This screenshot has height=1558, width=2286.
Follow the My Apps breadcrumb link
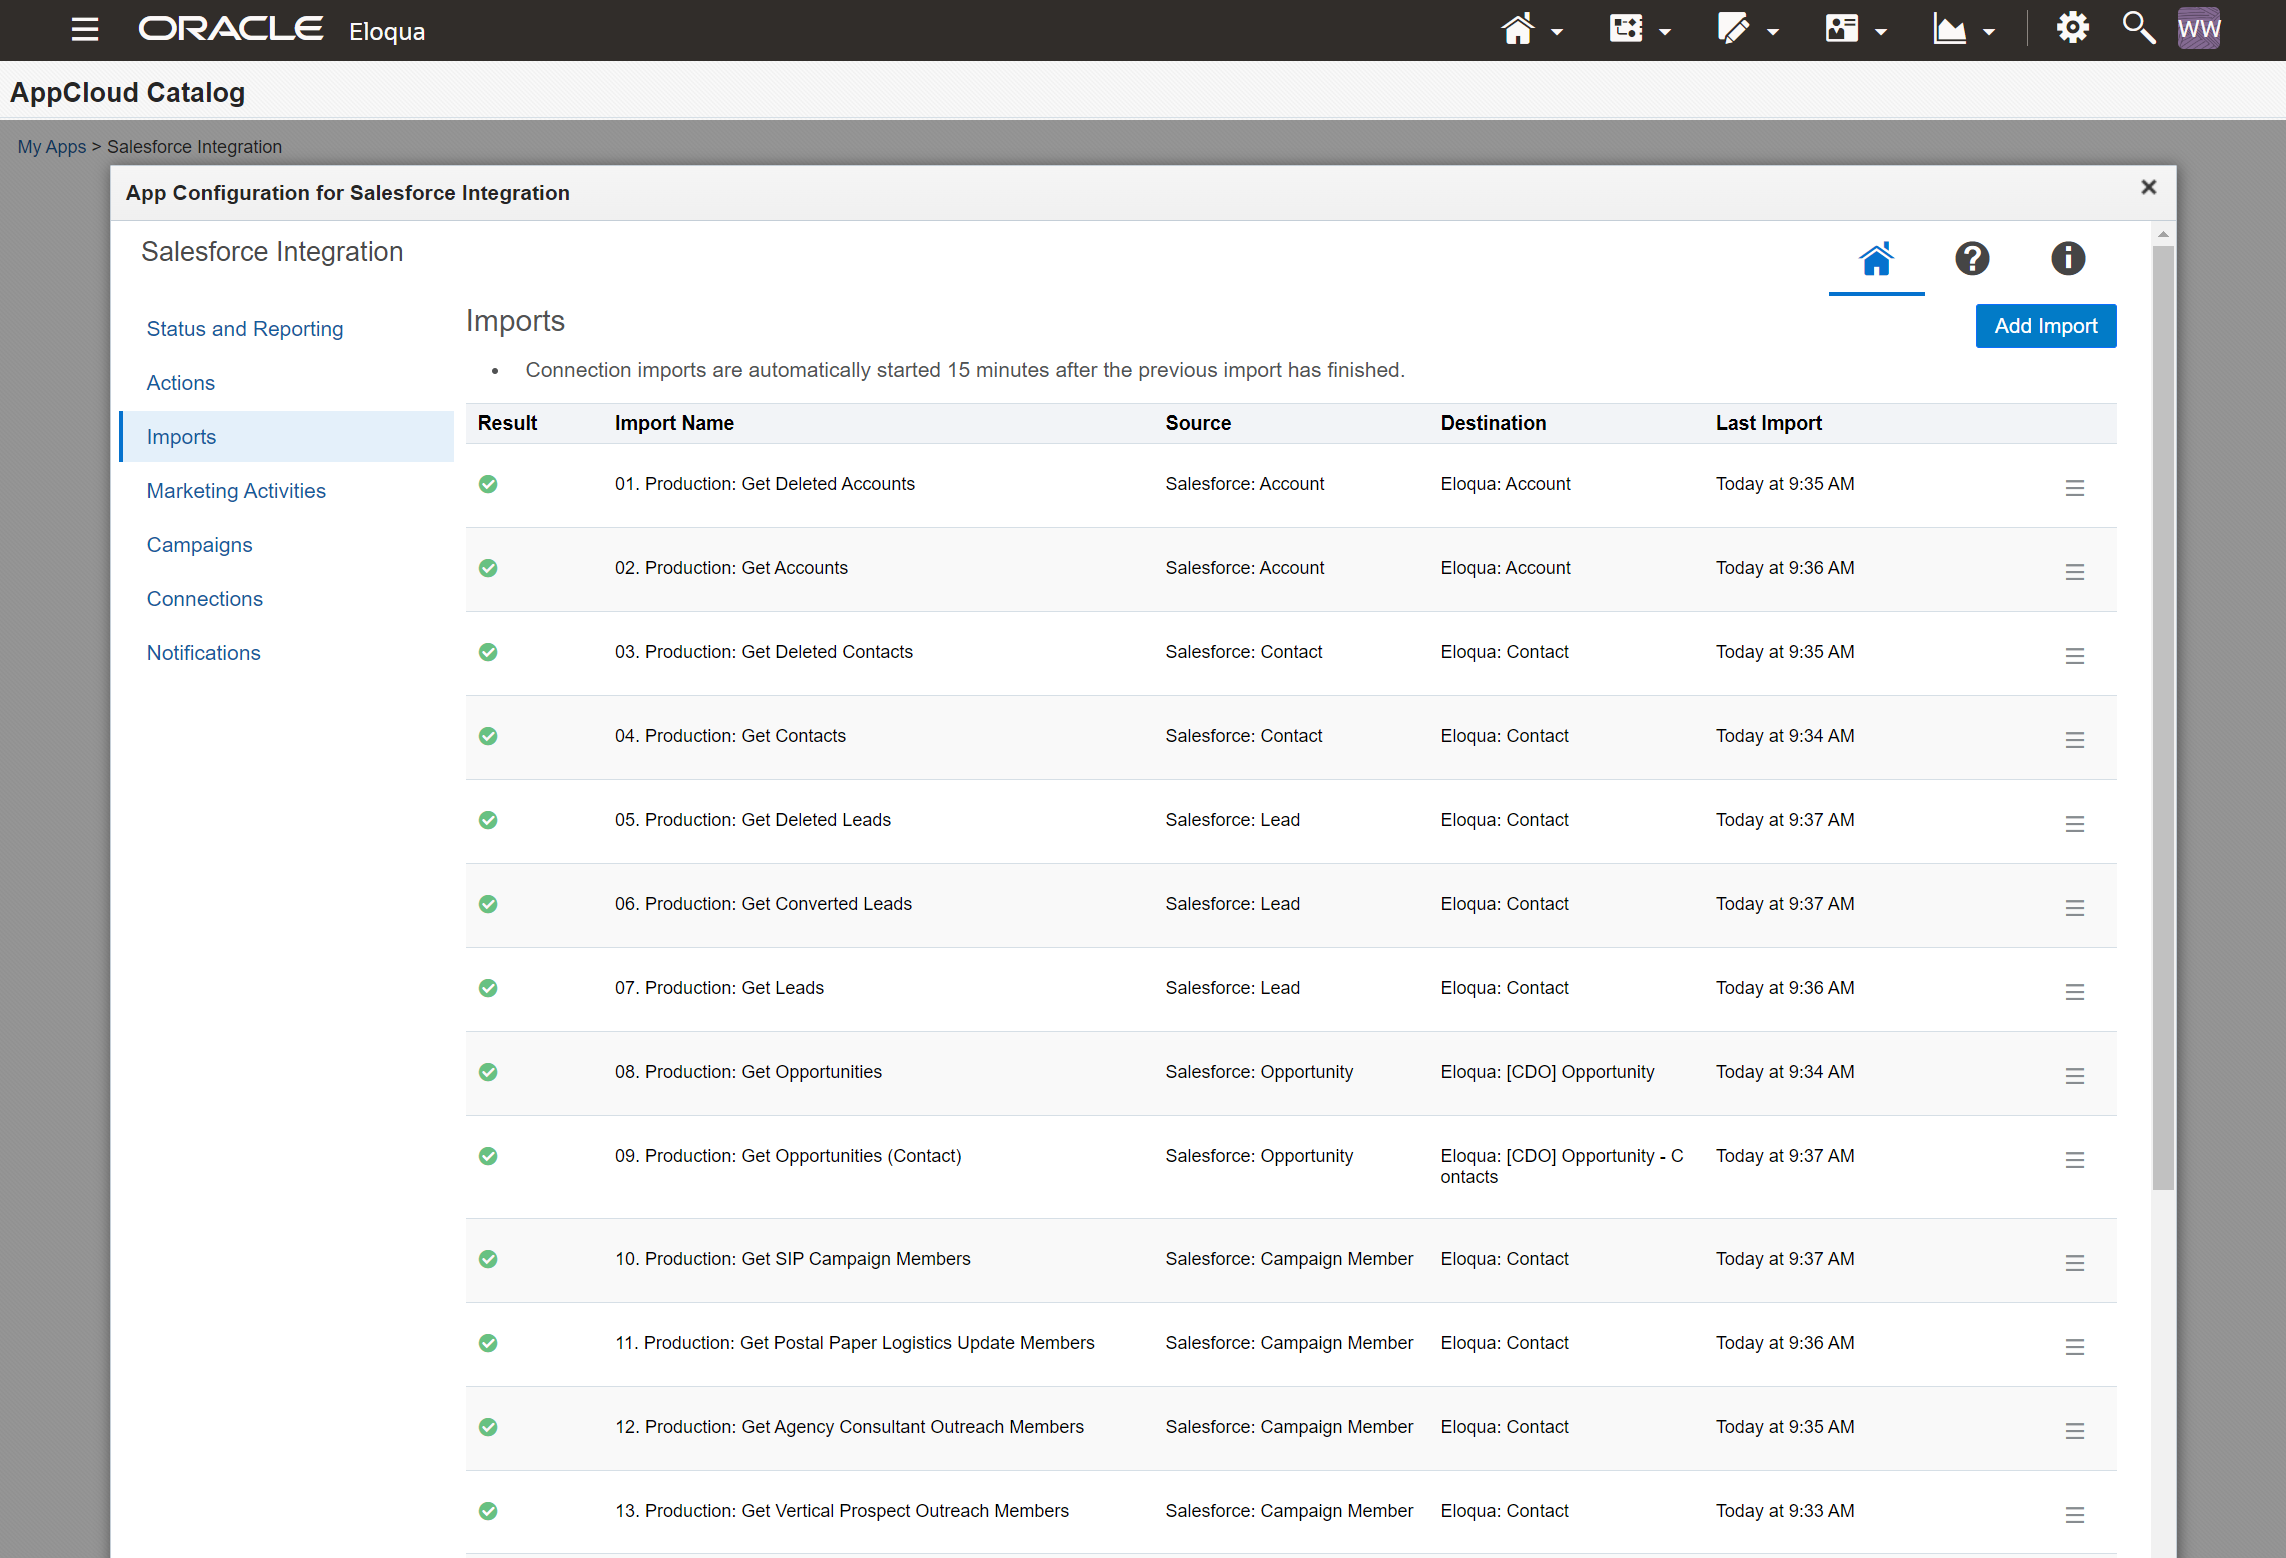(52, 147)
